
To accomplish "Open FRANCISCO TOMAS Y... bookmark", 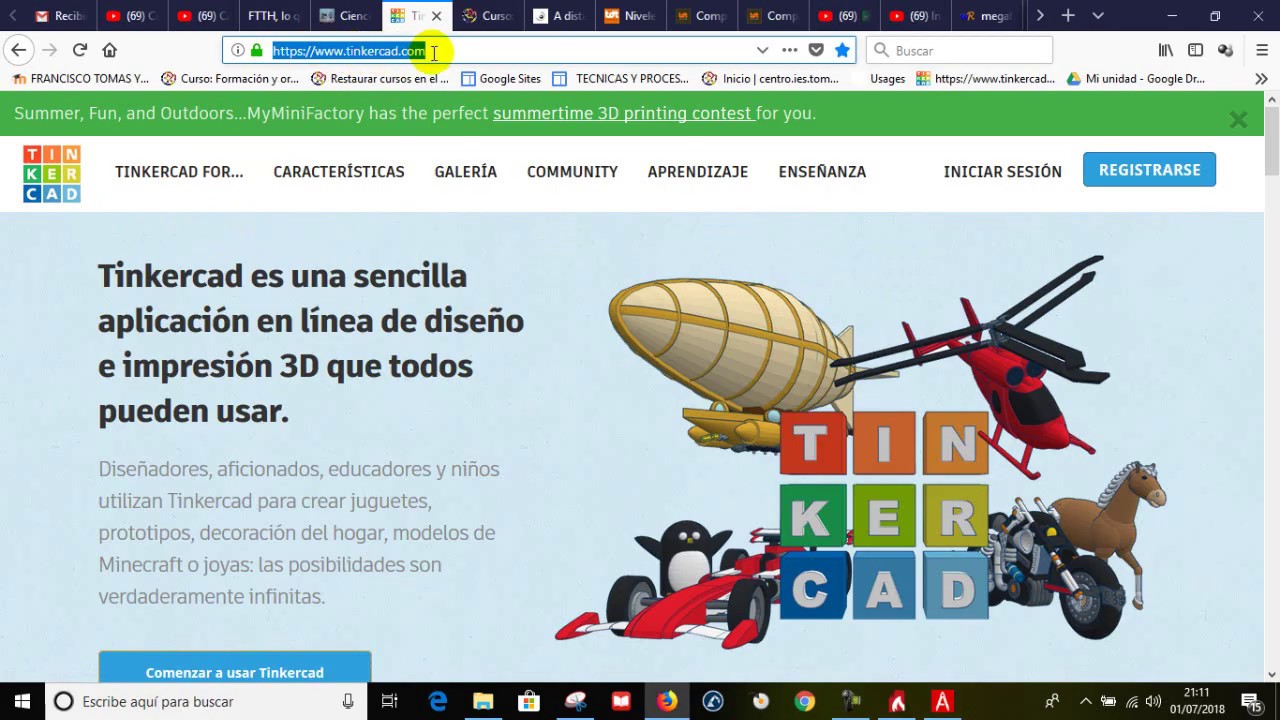I will (x=81, y=78).
